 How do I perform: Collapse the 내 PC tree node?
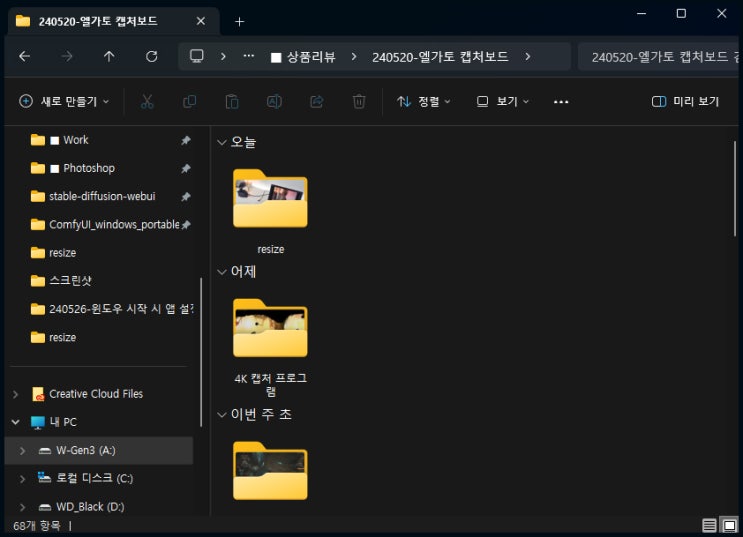(x=16, y=422)
